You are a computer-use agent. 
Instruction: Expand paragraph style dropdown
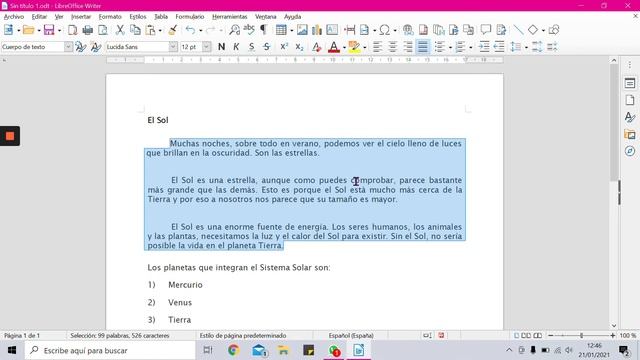coord(68,47)
